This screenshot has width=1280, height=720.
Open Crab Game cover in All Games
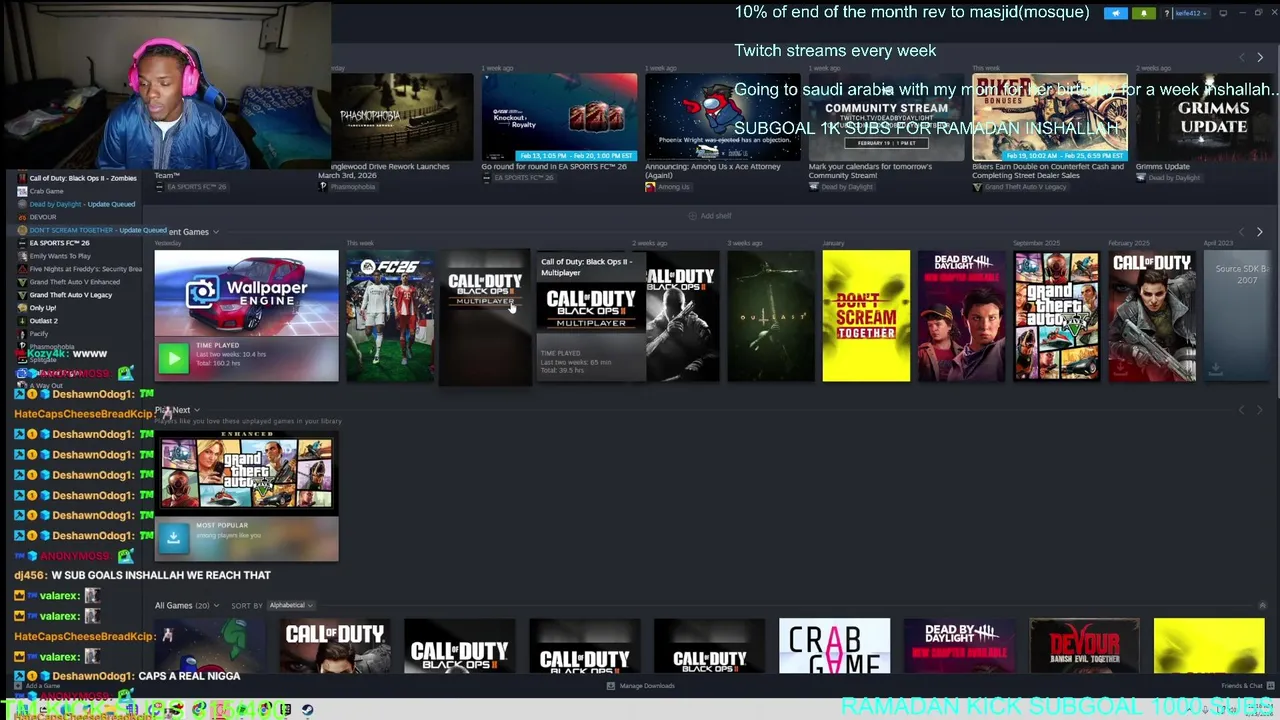[834, 646]
